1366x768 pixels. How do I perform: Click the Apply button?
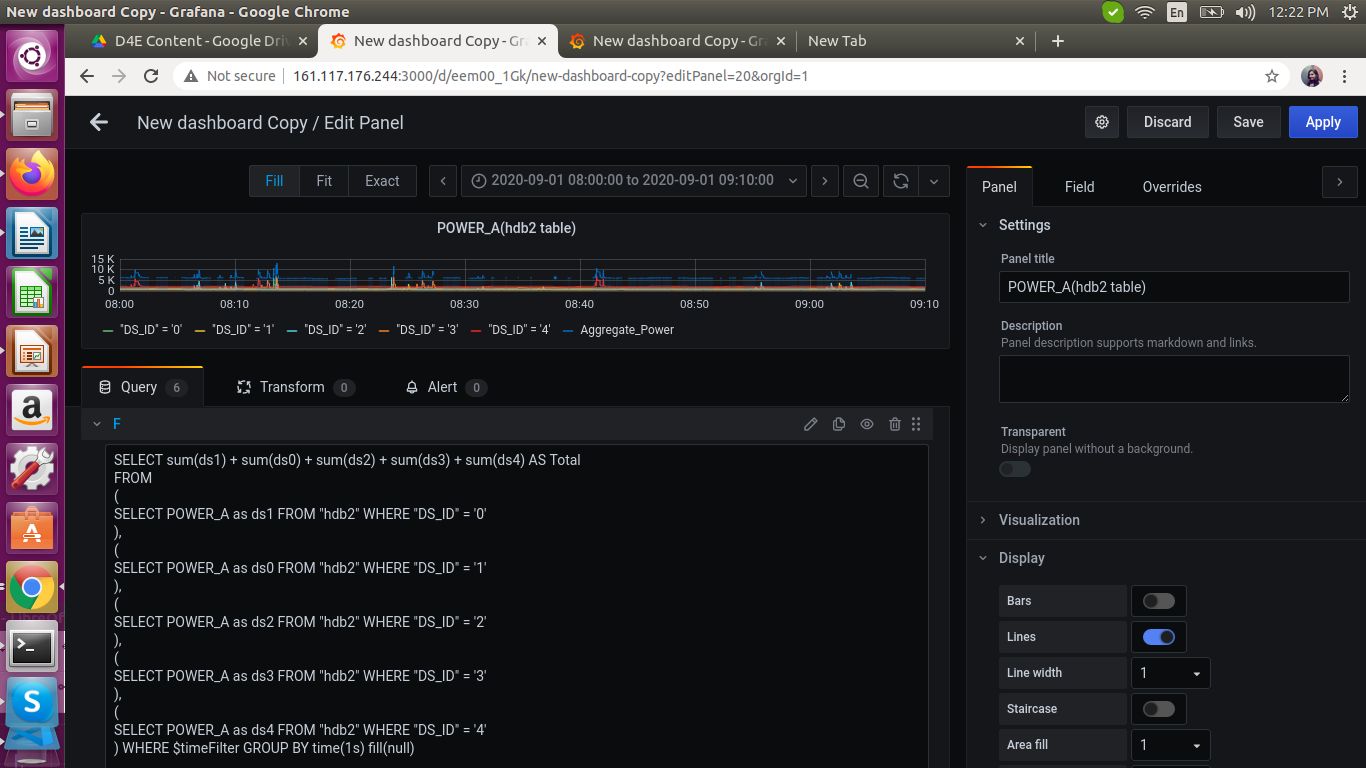pos(1322,122)
